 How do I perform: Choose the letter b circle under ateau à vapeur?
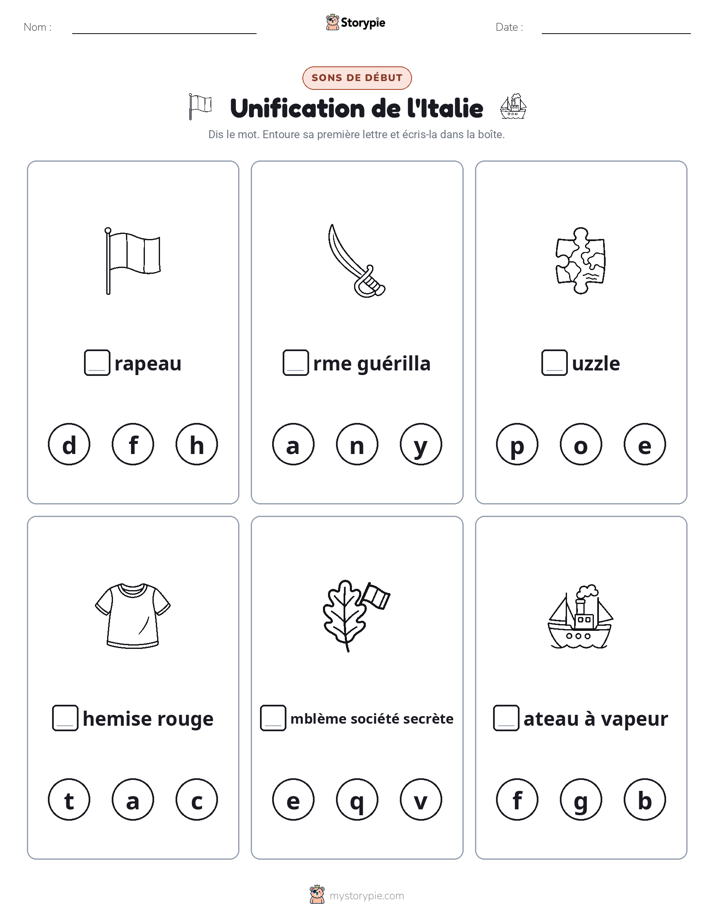[644, 800]
